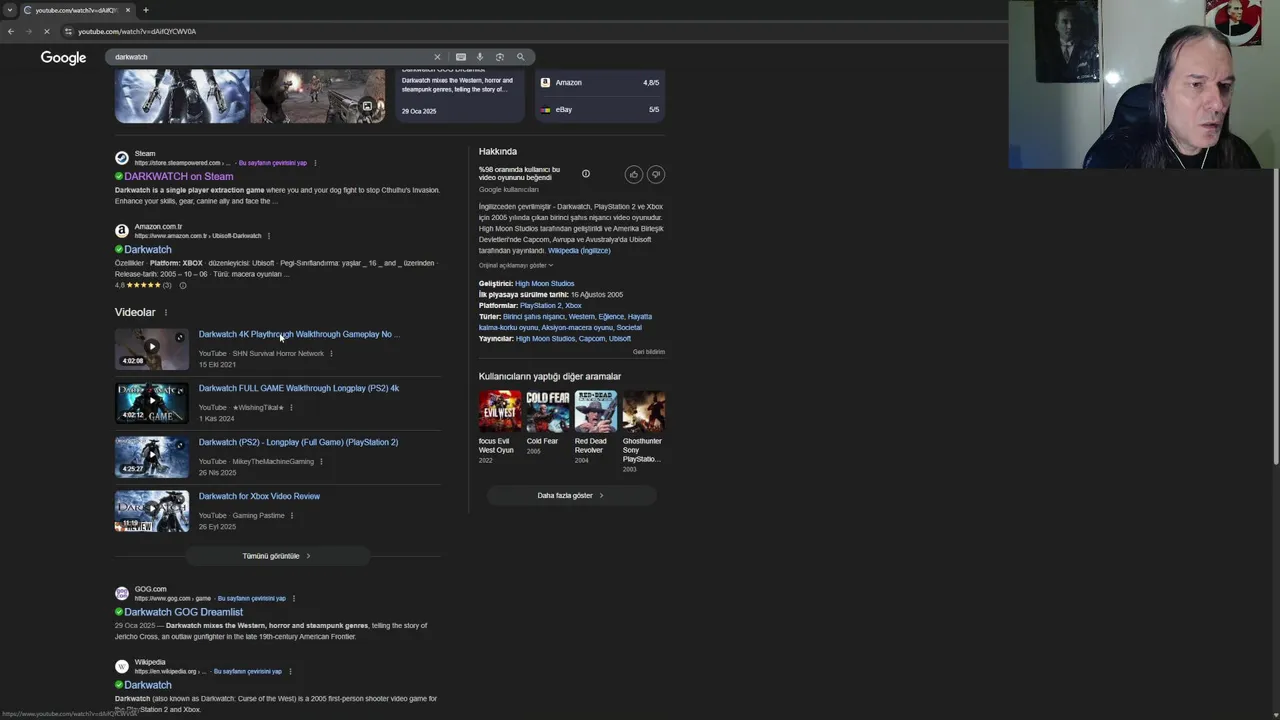Open the character artwork image thumbnail
The height and width of the screenshot is (720, 1280).
pyautogui.click(x=182, y=96)
